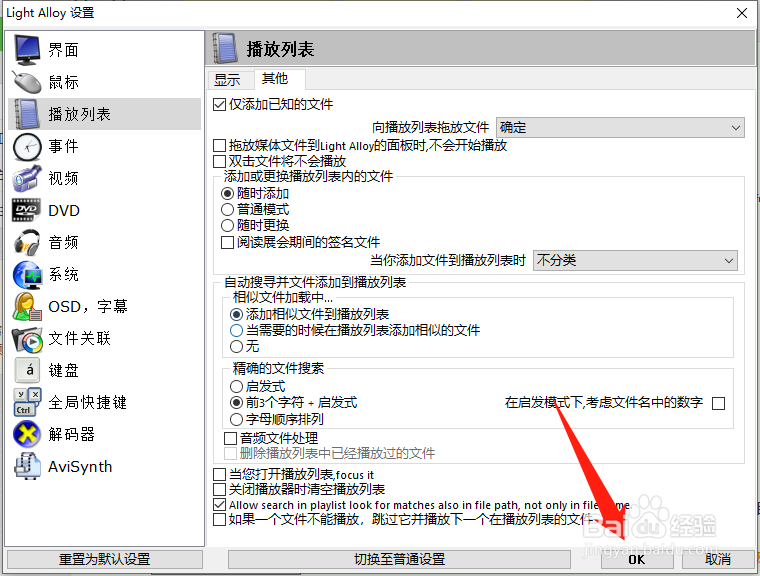Select 启发式 search radio
Screen dimensions: 760x576
tap(236, 386)
